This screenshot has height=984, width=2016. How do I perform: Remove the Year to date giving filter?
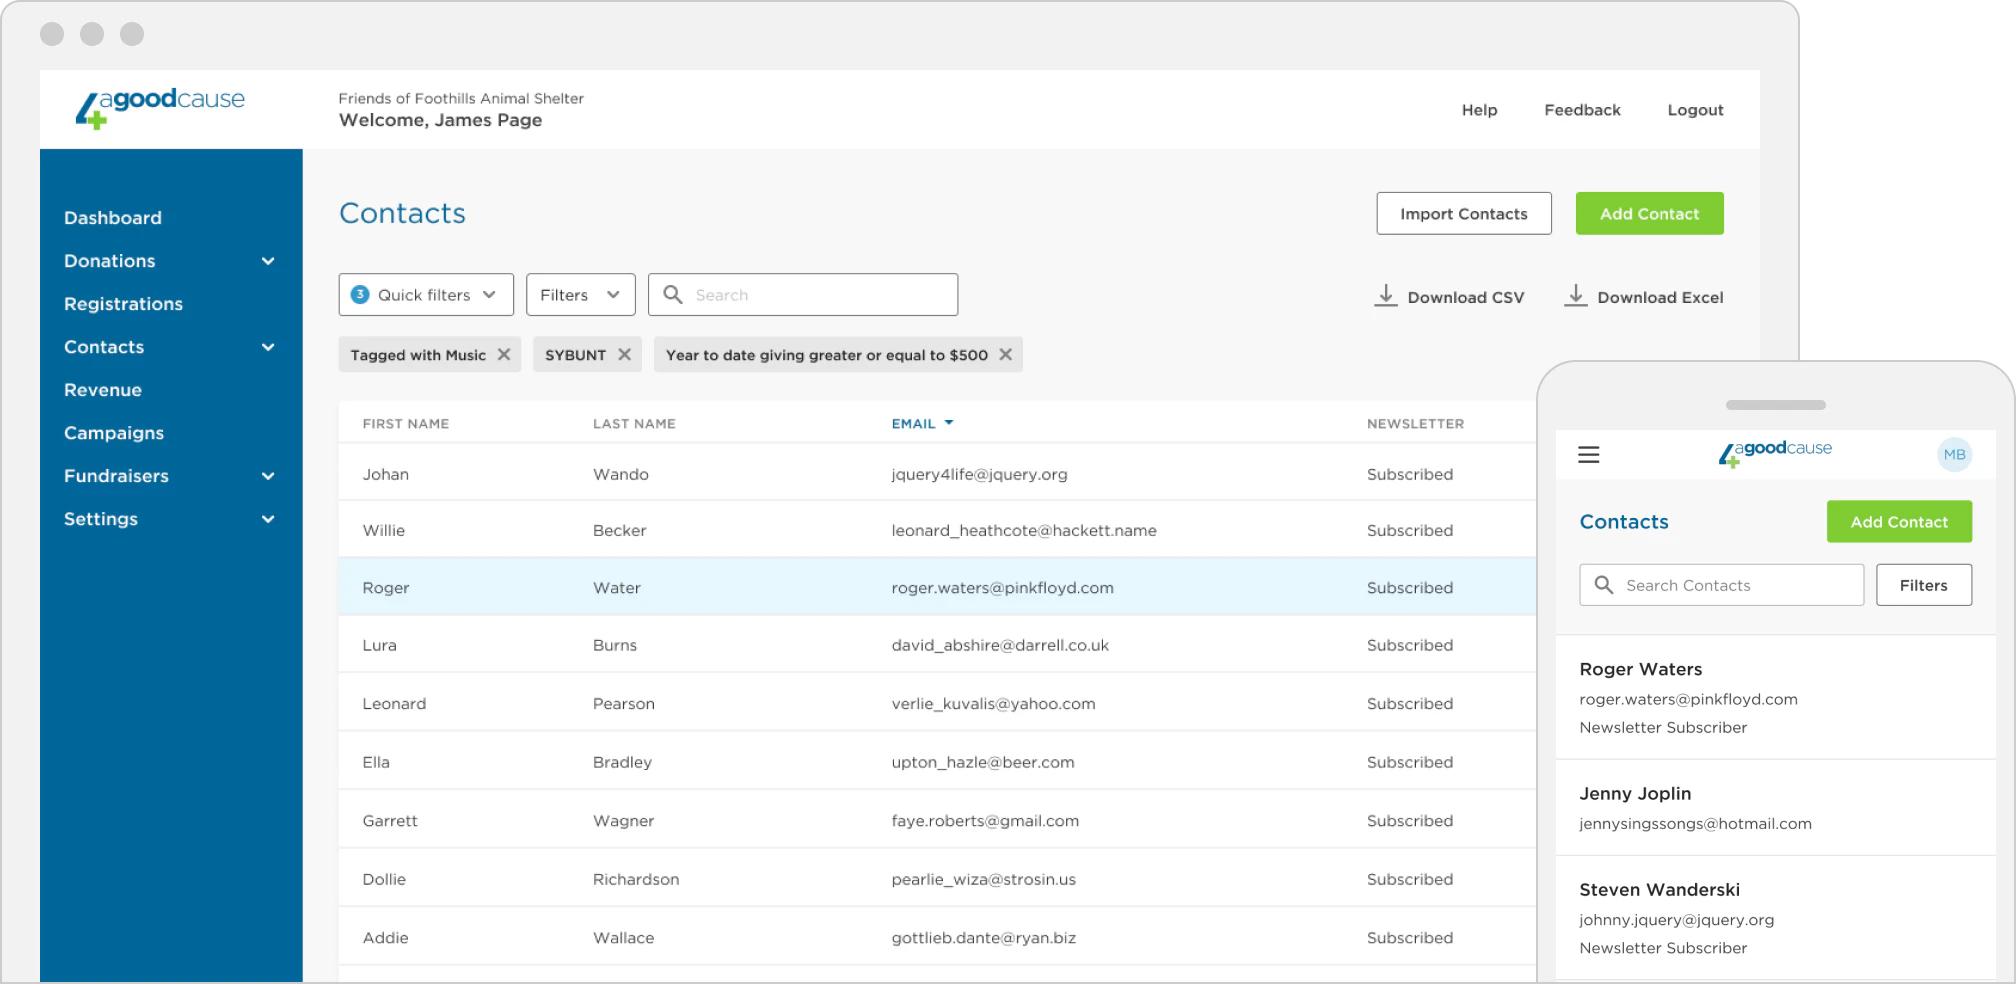[1006, 355]
